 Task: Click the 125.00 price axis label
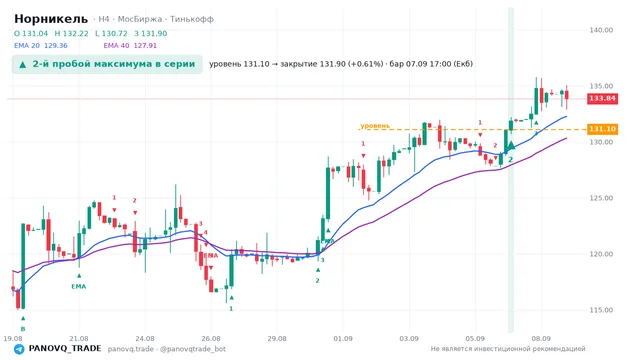coord(601,198)
